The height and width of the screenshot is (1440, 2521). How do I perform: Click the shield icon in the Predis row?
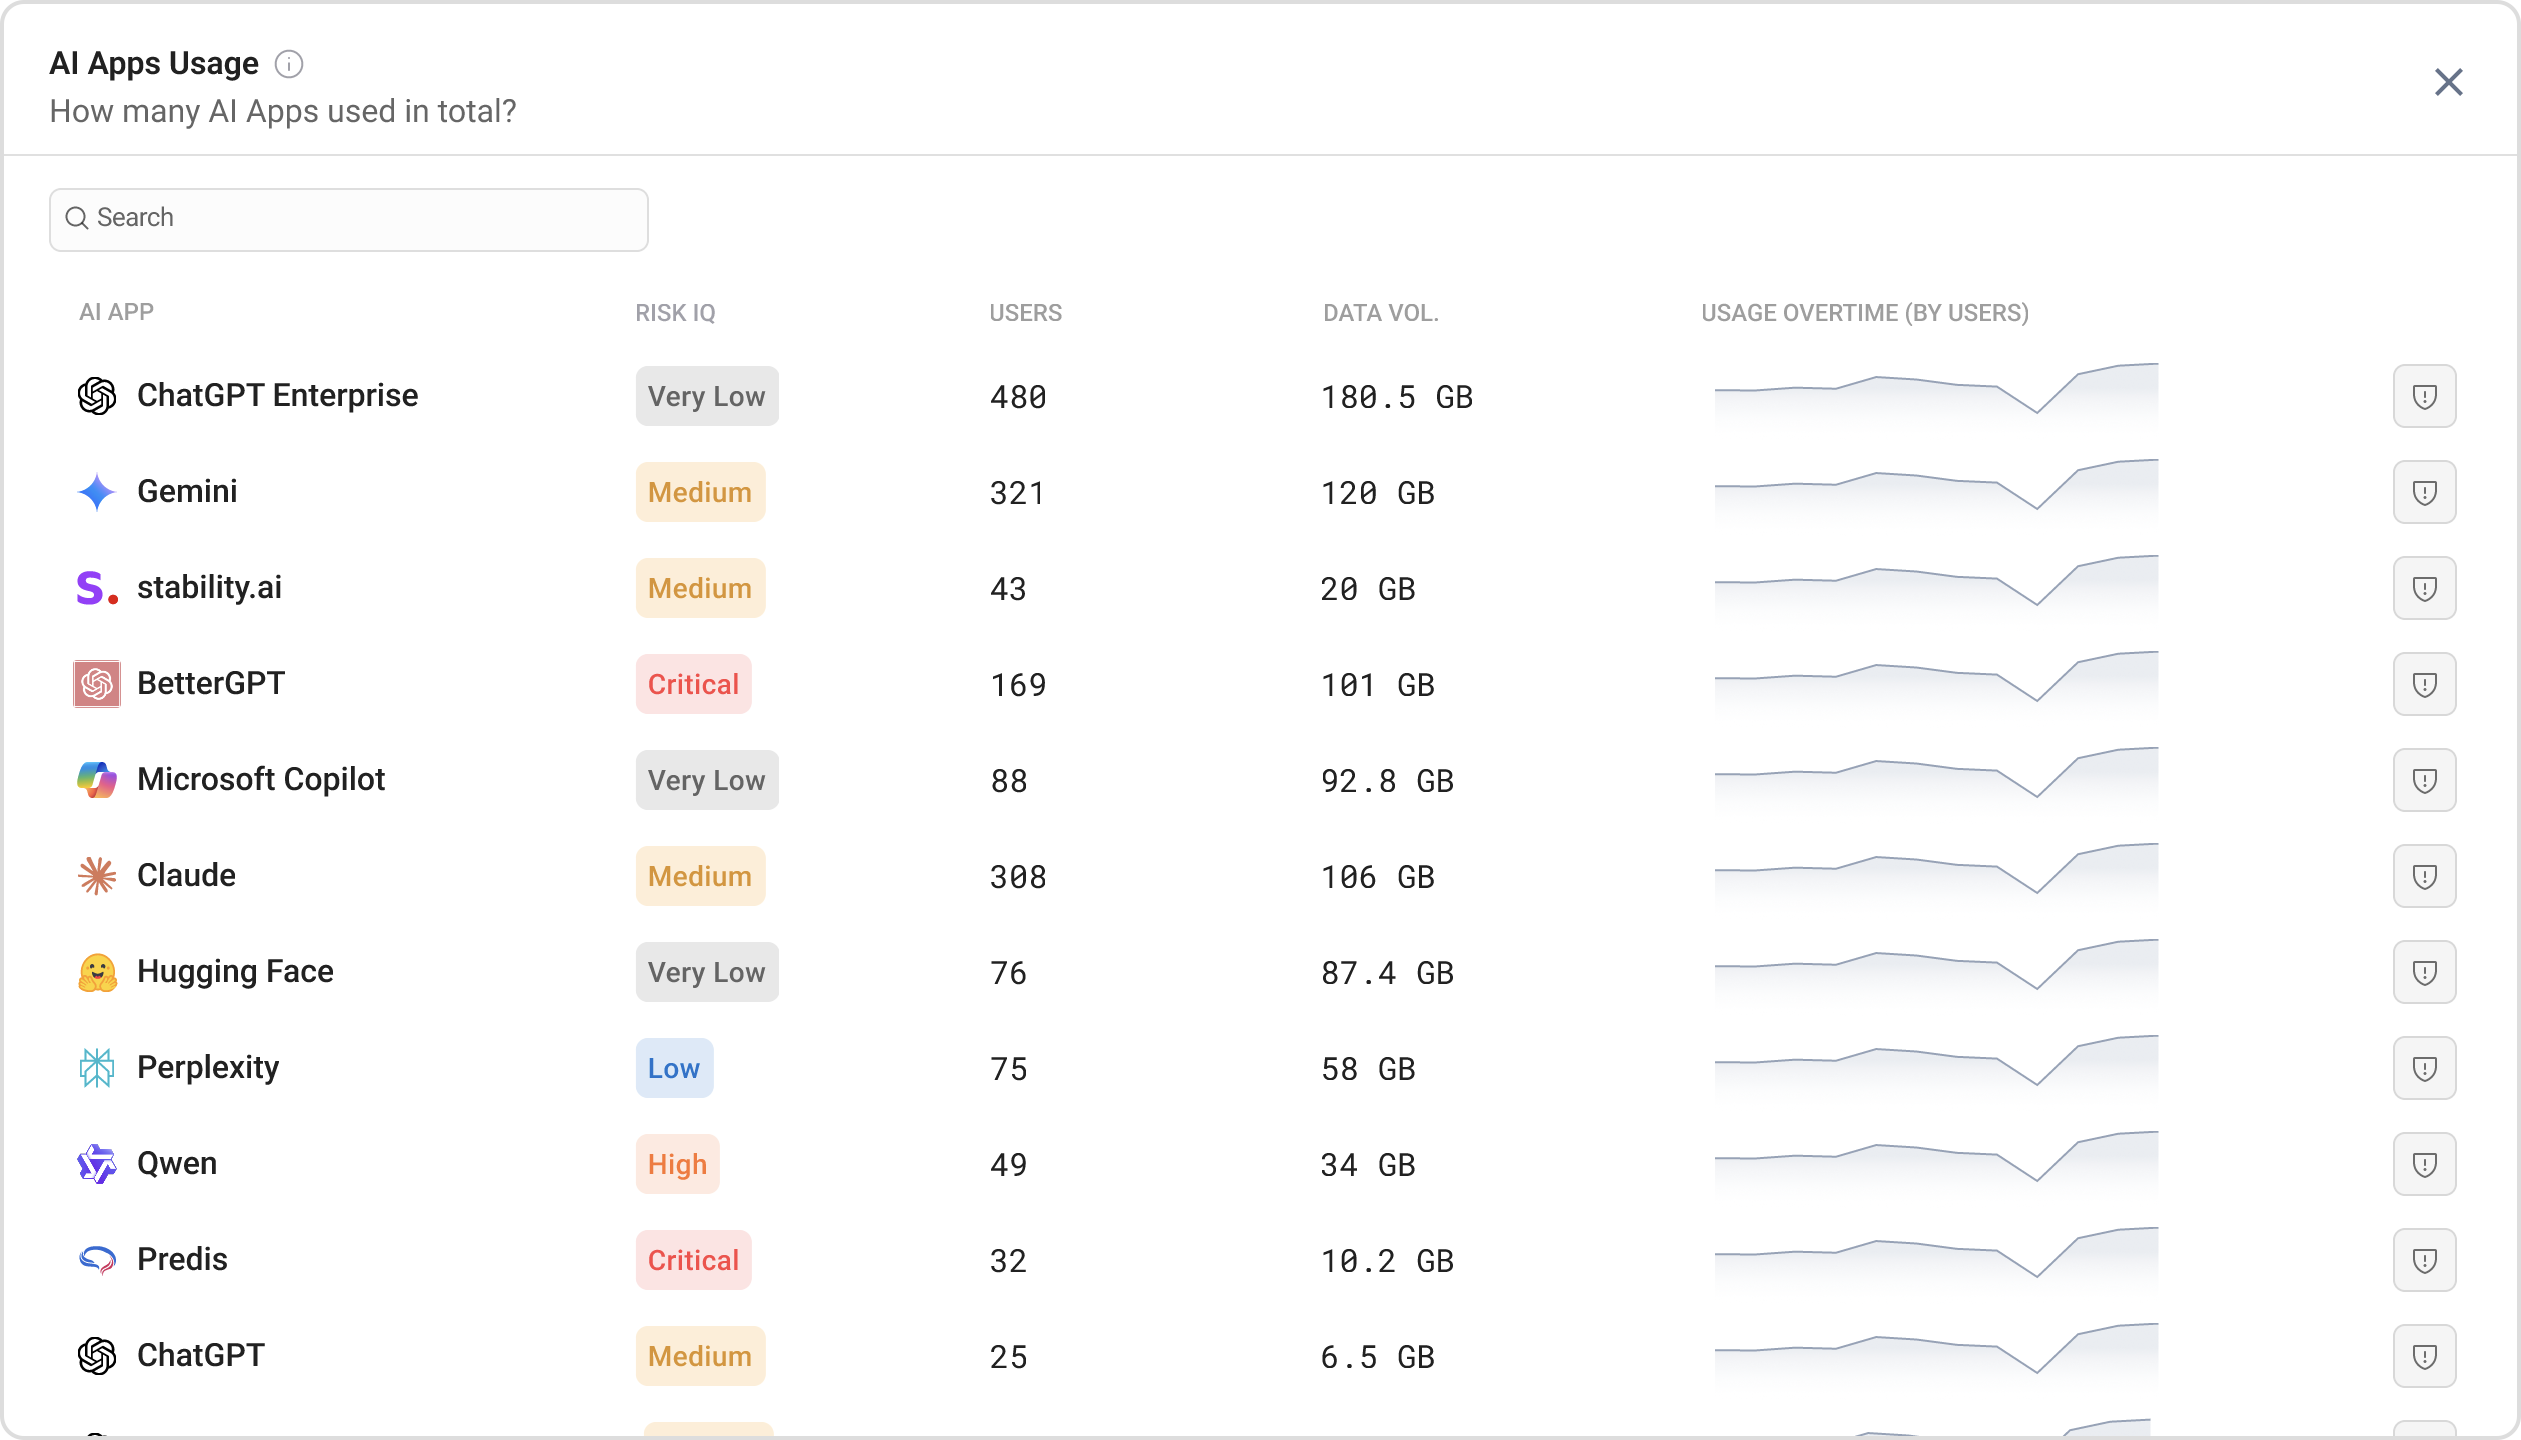2424,1259
